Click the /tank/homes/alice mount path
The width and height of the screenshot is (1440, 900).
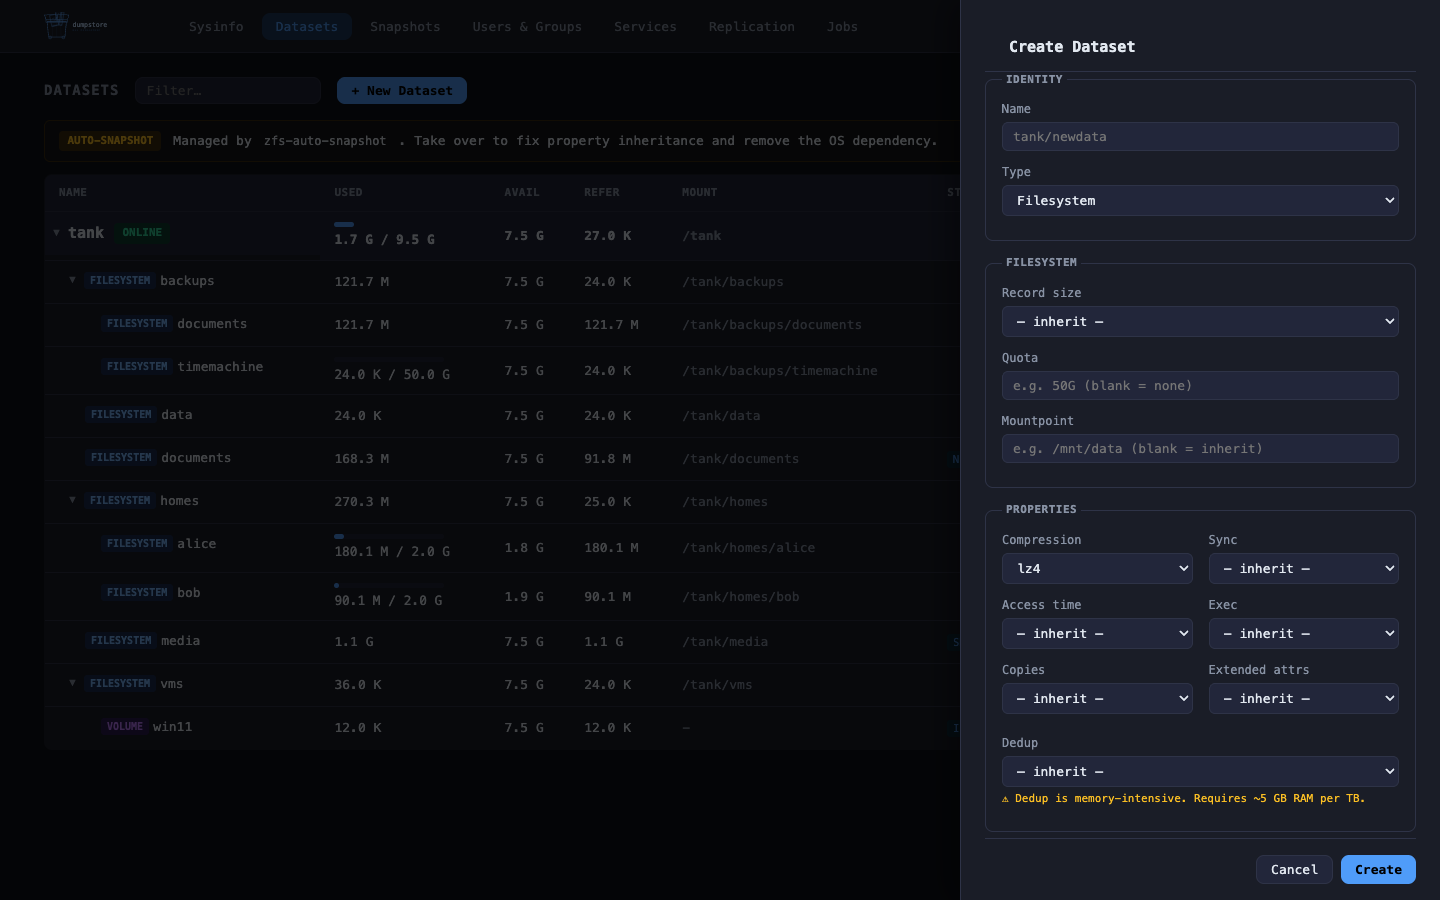tap(748, 548)
